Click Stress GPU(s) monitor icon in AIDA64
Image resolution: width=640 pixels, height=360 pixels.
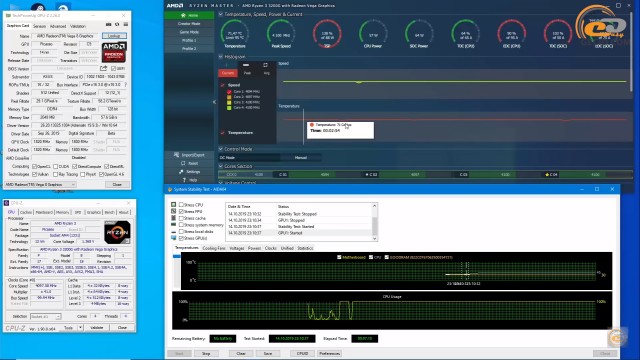(x=174, y=238)
